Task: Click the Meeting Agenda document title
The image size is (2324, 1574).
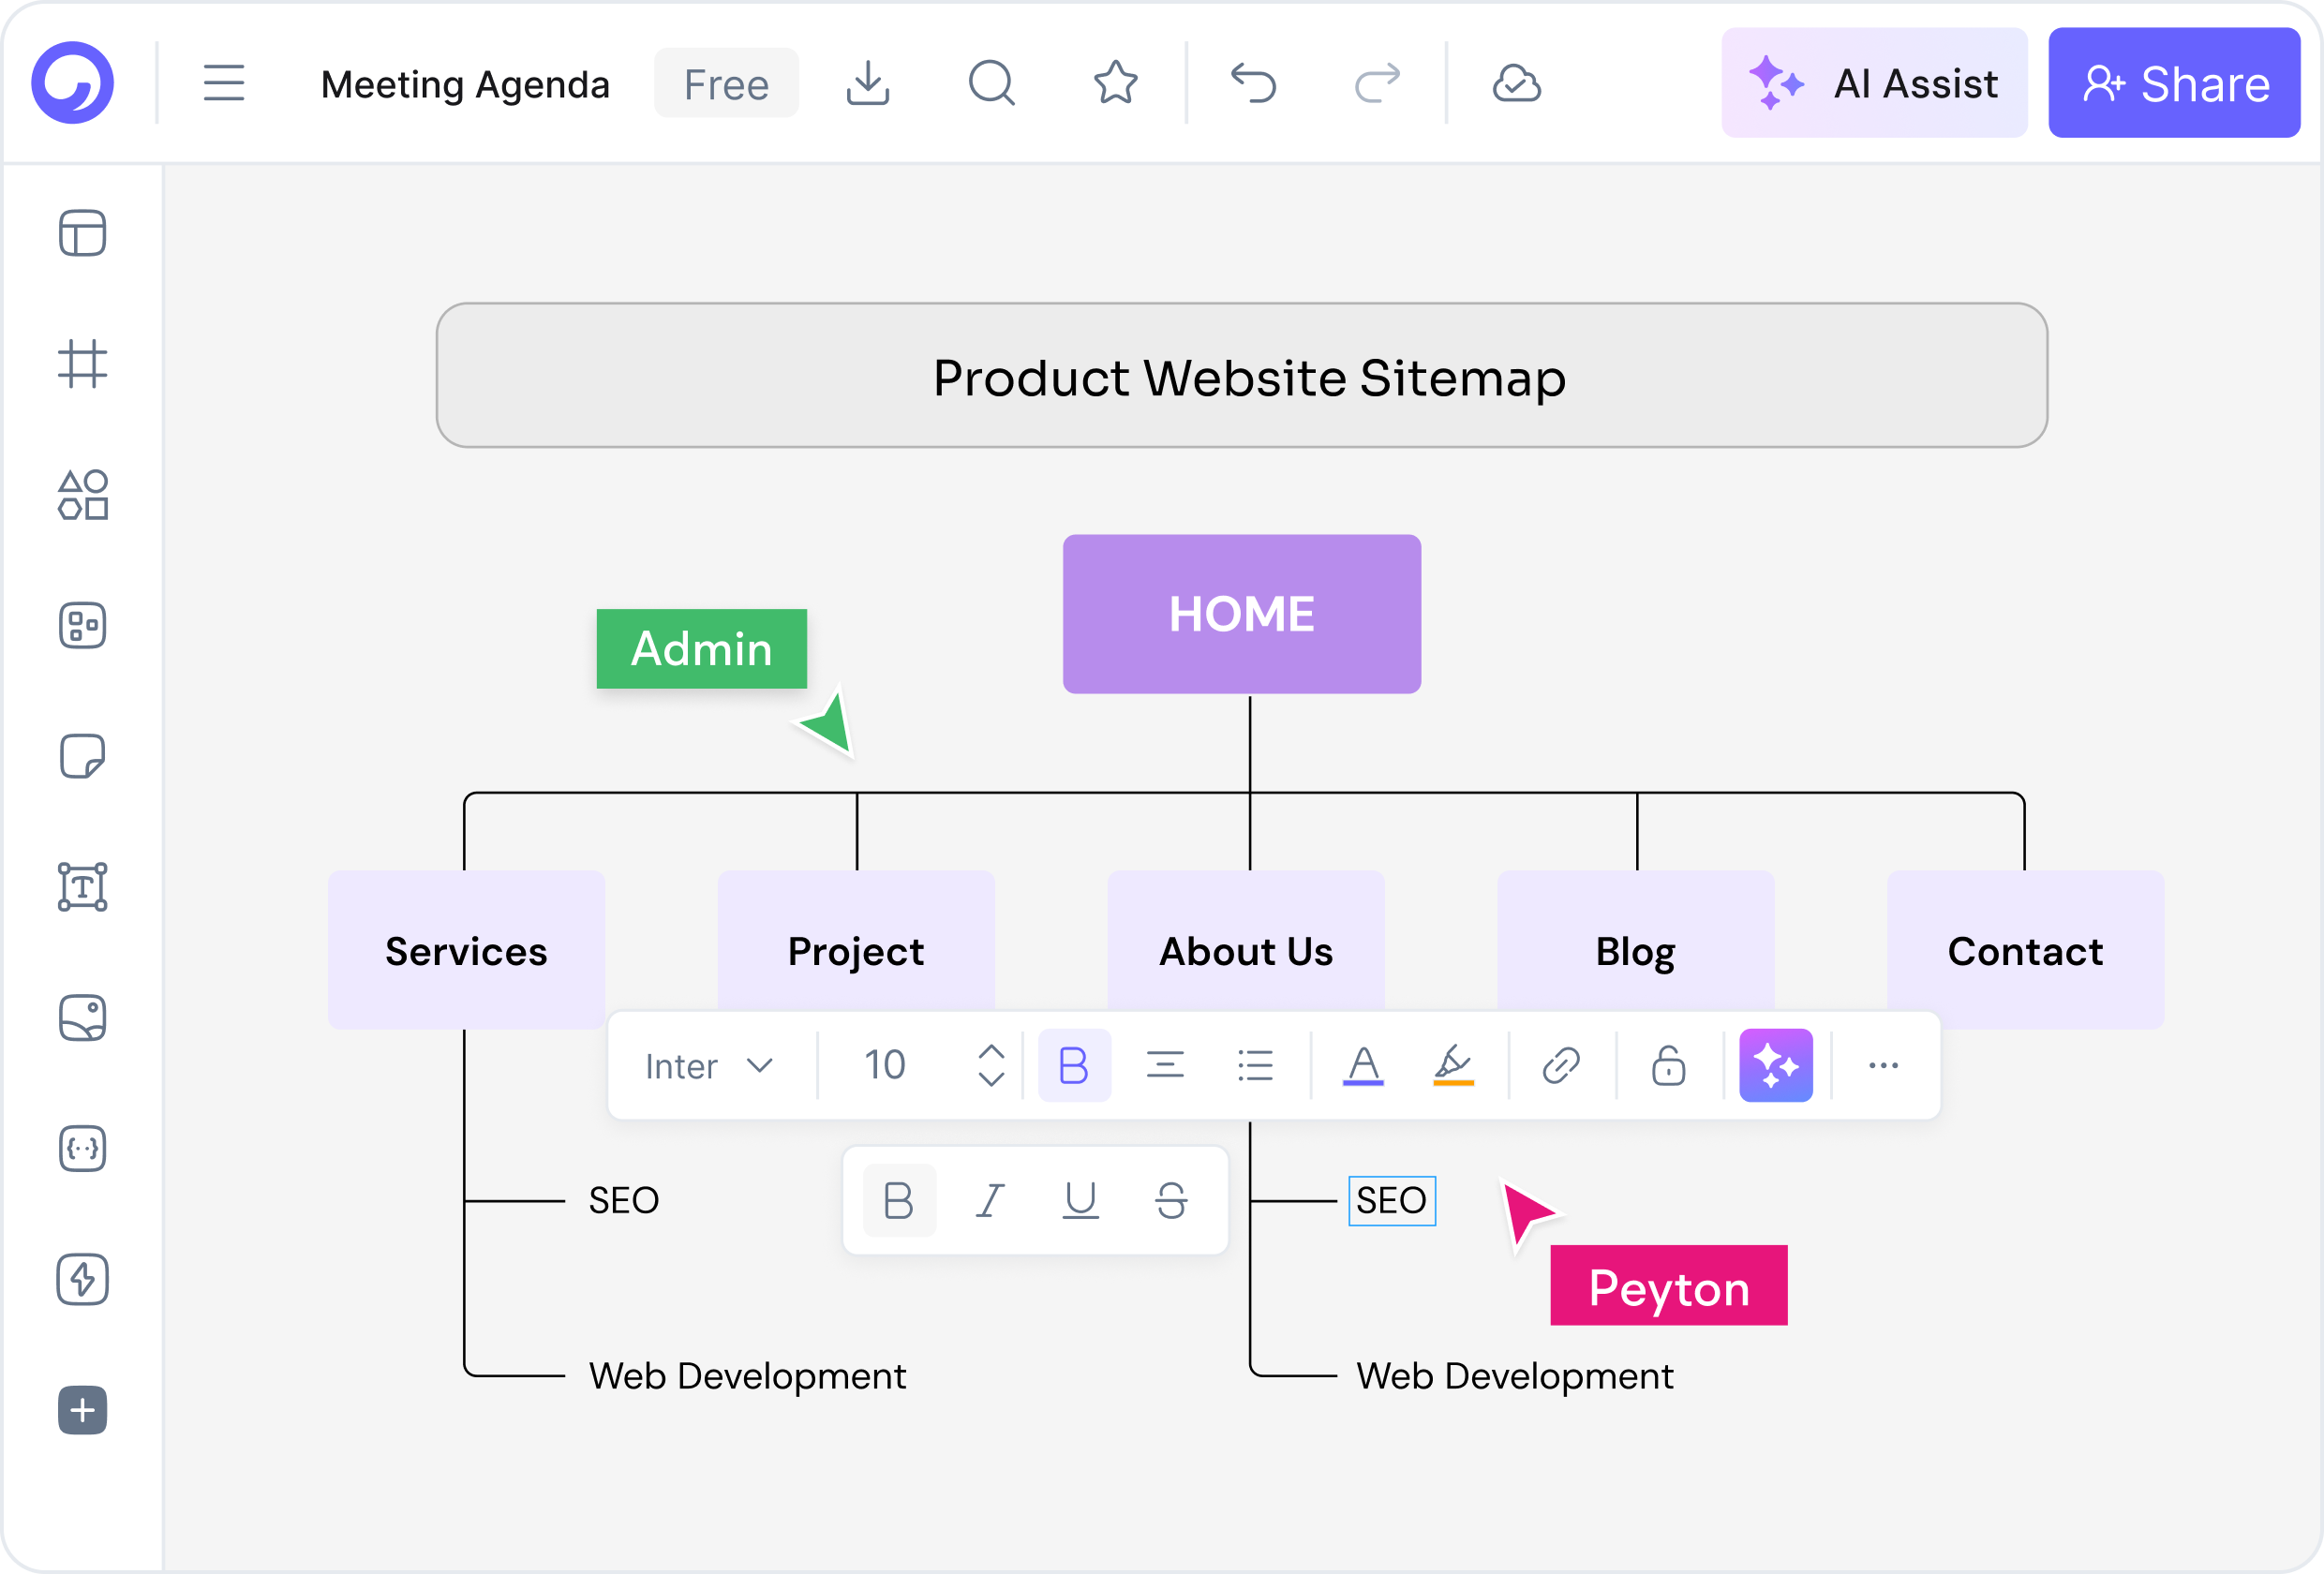Action: tap(465, 84)
